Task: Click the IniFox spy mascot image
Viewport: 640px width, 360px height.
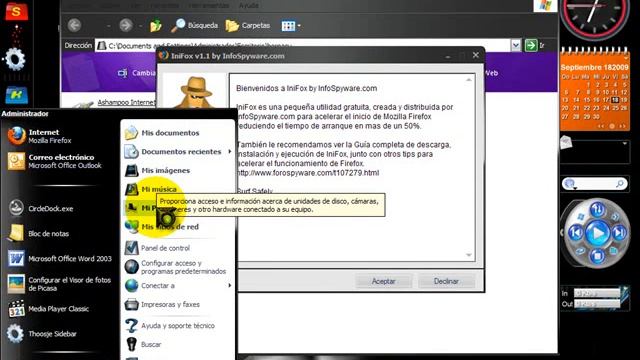Action: pyautogui.click(x=195, y=92)
